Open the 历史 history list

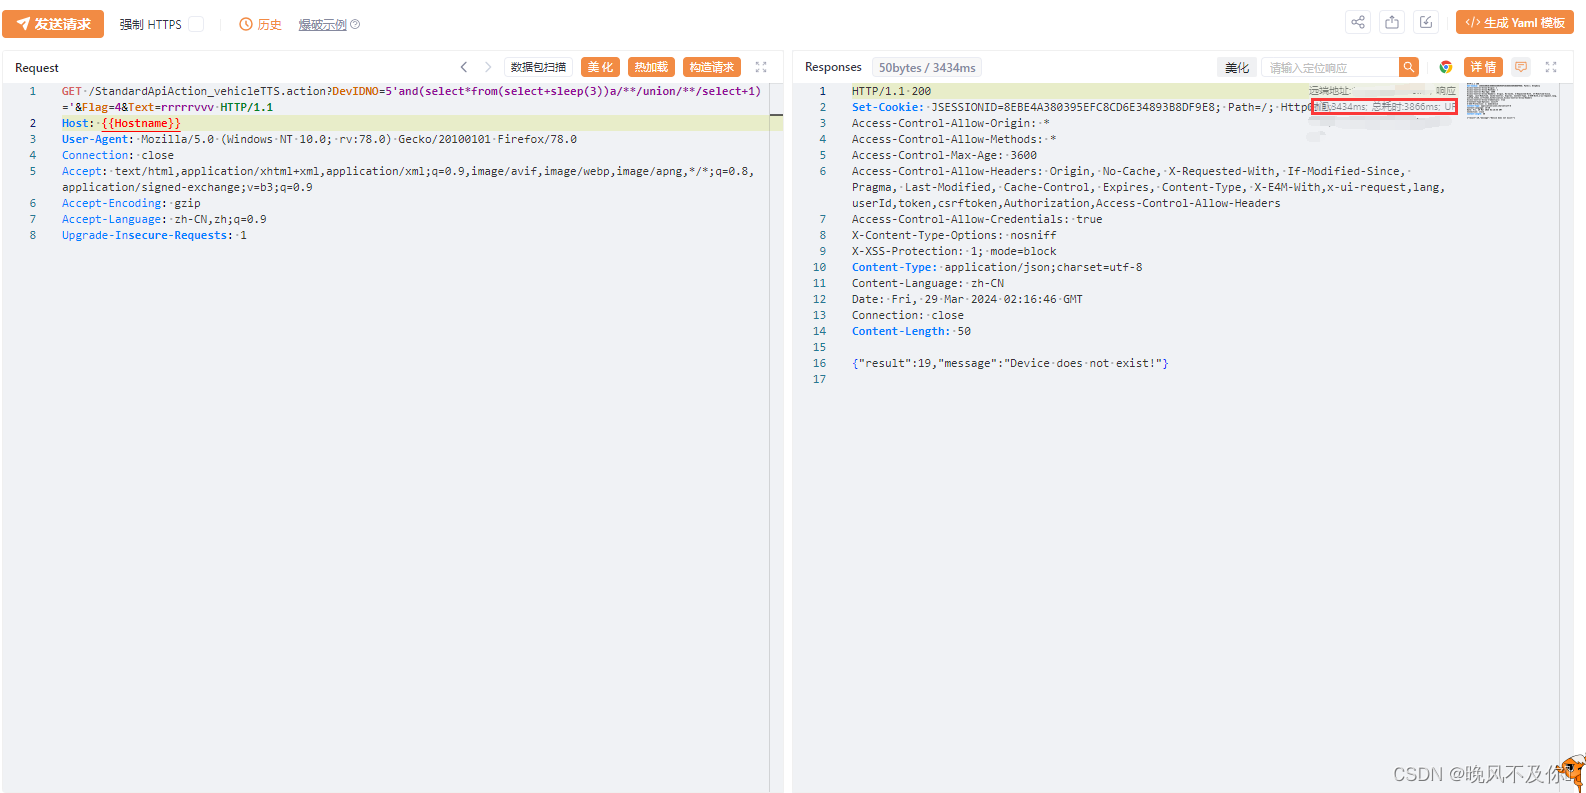260,24
